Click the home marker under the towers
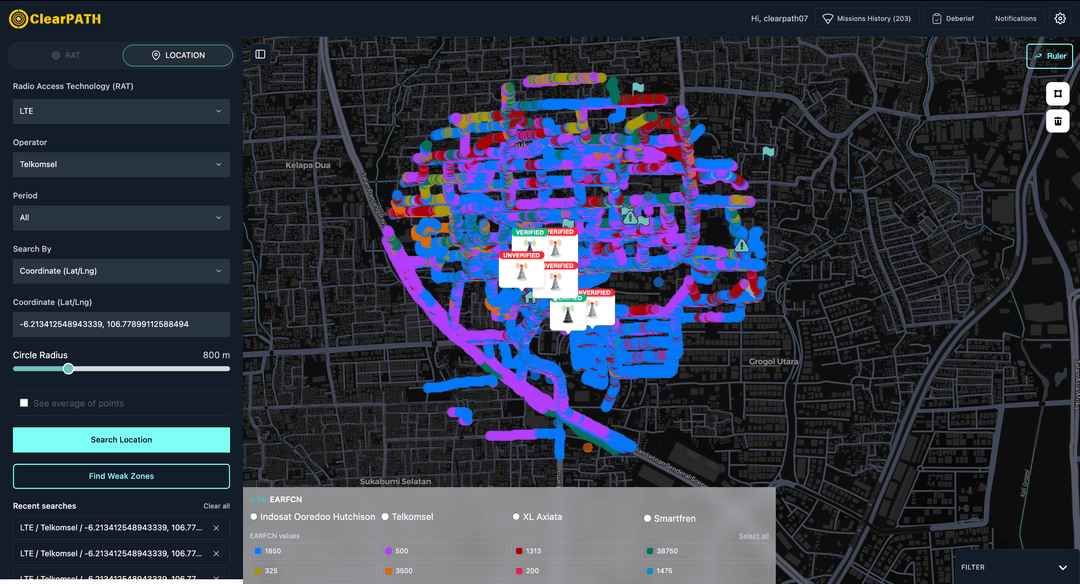This screenshot has height=584, width=1080. tap(530, 298)
